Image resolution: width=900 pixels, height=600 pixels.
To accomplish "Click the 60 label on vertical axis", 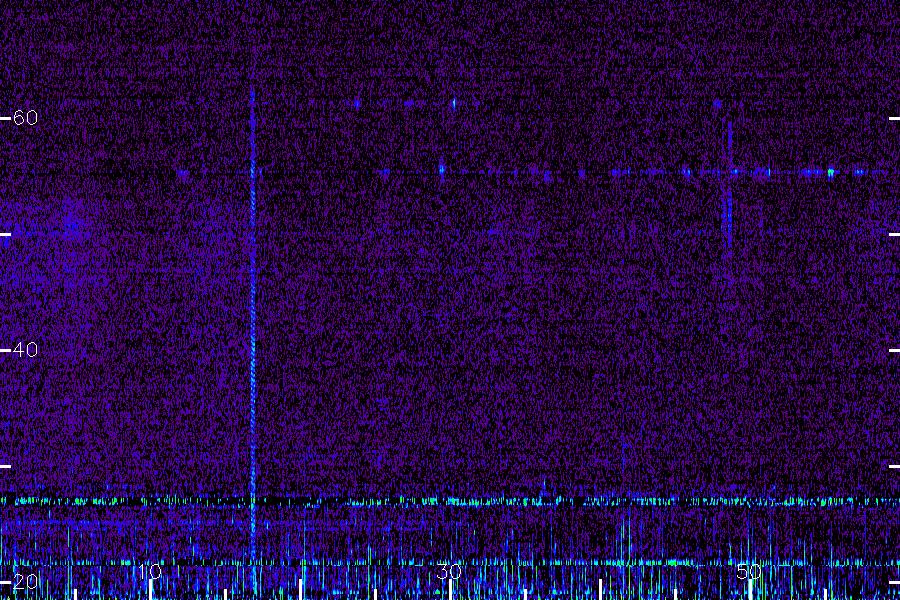I will coord(25,118).
